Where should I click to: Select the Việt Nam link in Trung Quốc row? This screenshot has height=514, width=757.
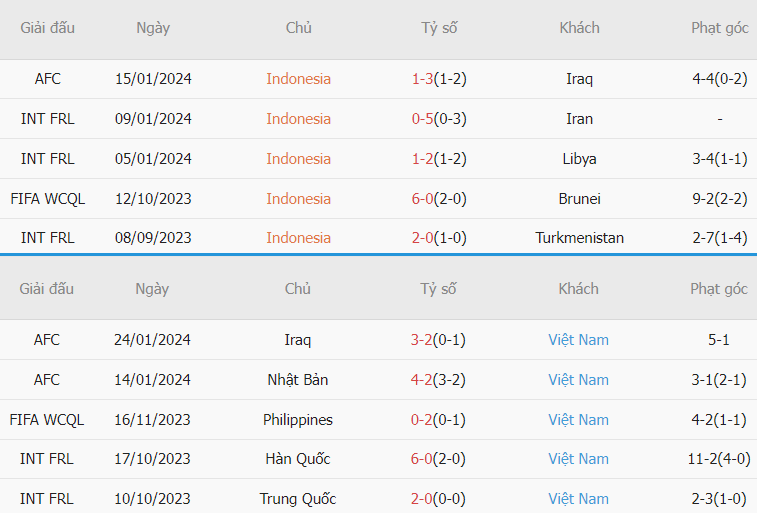[578, 499]
